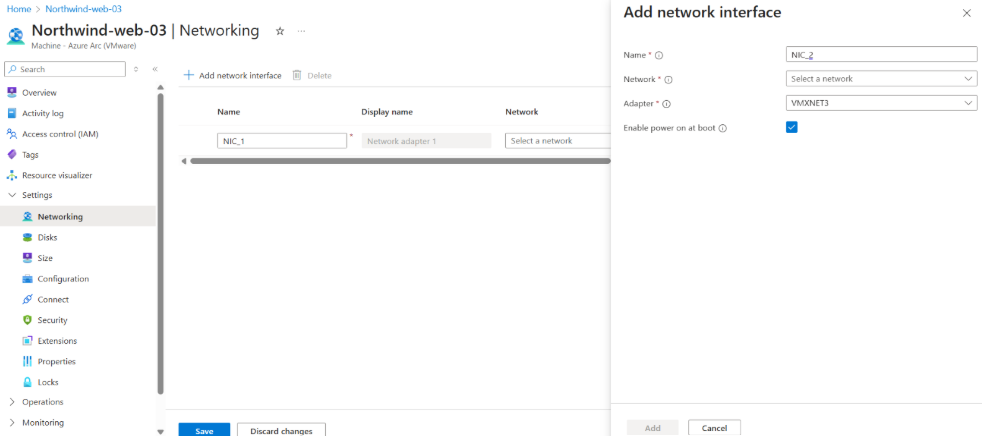Click the Overview icon in sidebar
Image resolution: width=982 pixels, height=436 pixels.
11,93
